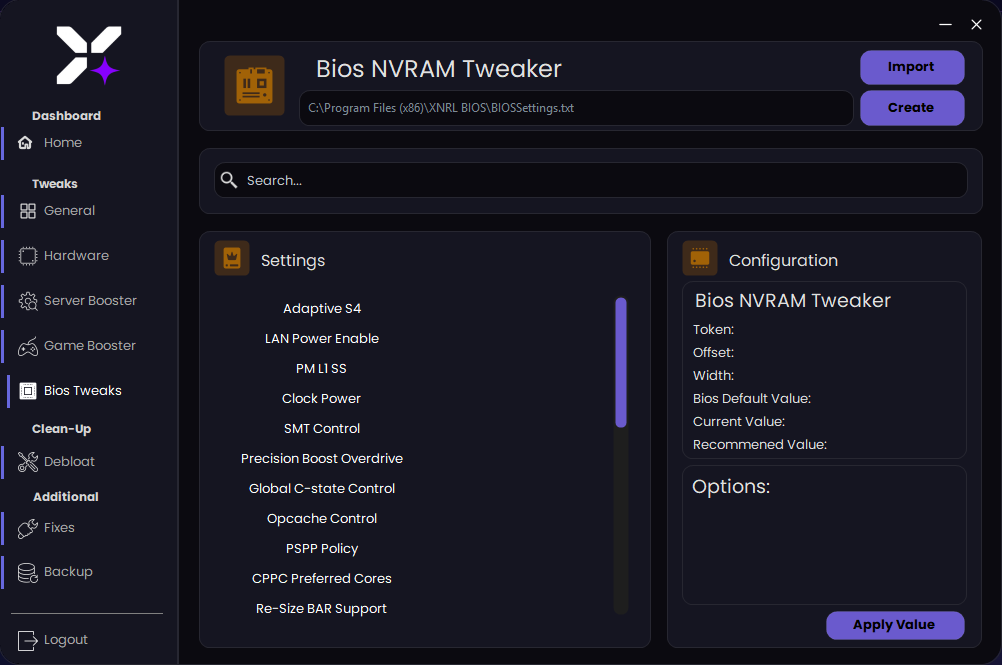Click the Import button

pyautogui.click(x=911, y=67)
